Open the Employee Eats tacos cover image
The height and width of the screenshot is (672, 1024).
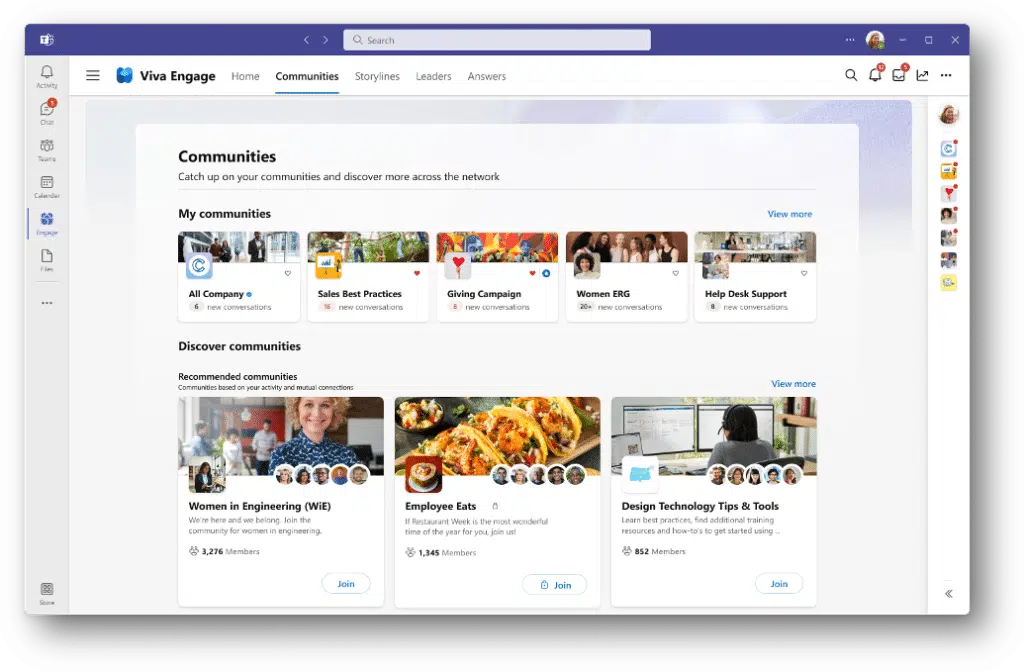pos(497,436)
